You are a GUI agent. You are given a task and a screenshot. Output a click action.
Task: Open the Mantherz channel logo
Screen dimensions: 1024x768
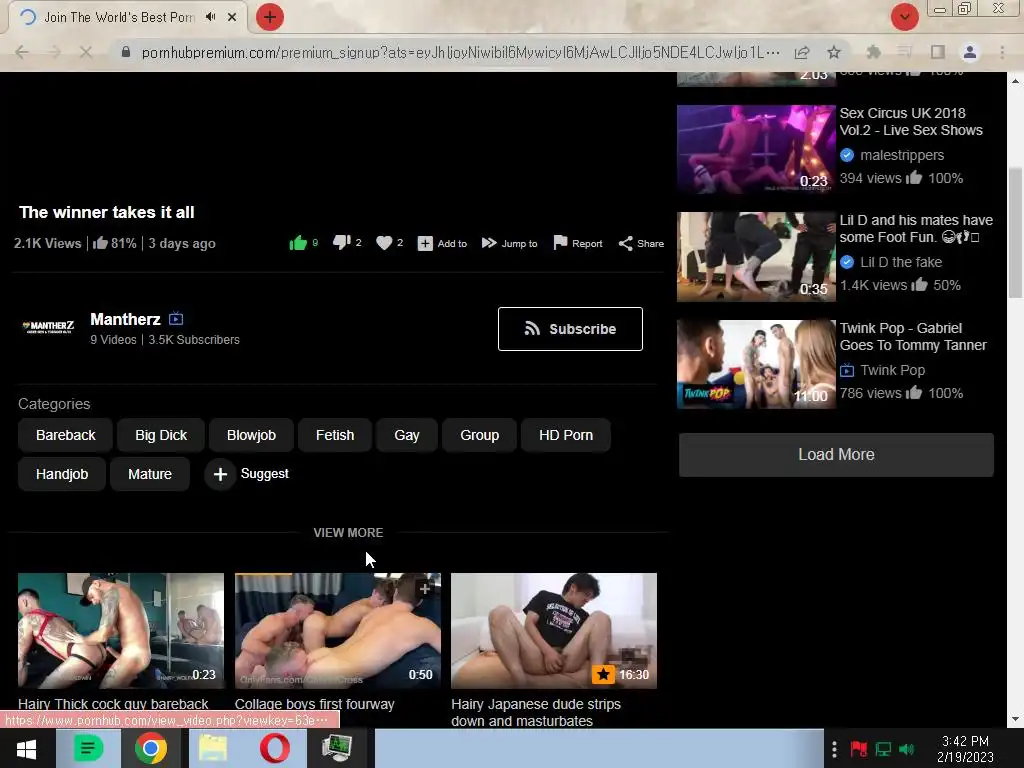tap(48, 326)
